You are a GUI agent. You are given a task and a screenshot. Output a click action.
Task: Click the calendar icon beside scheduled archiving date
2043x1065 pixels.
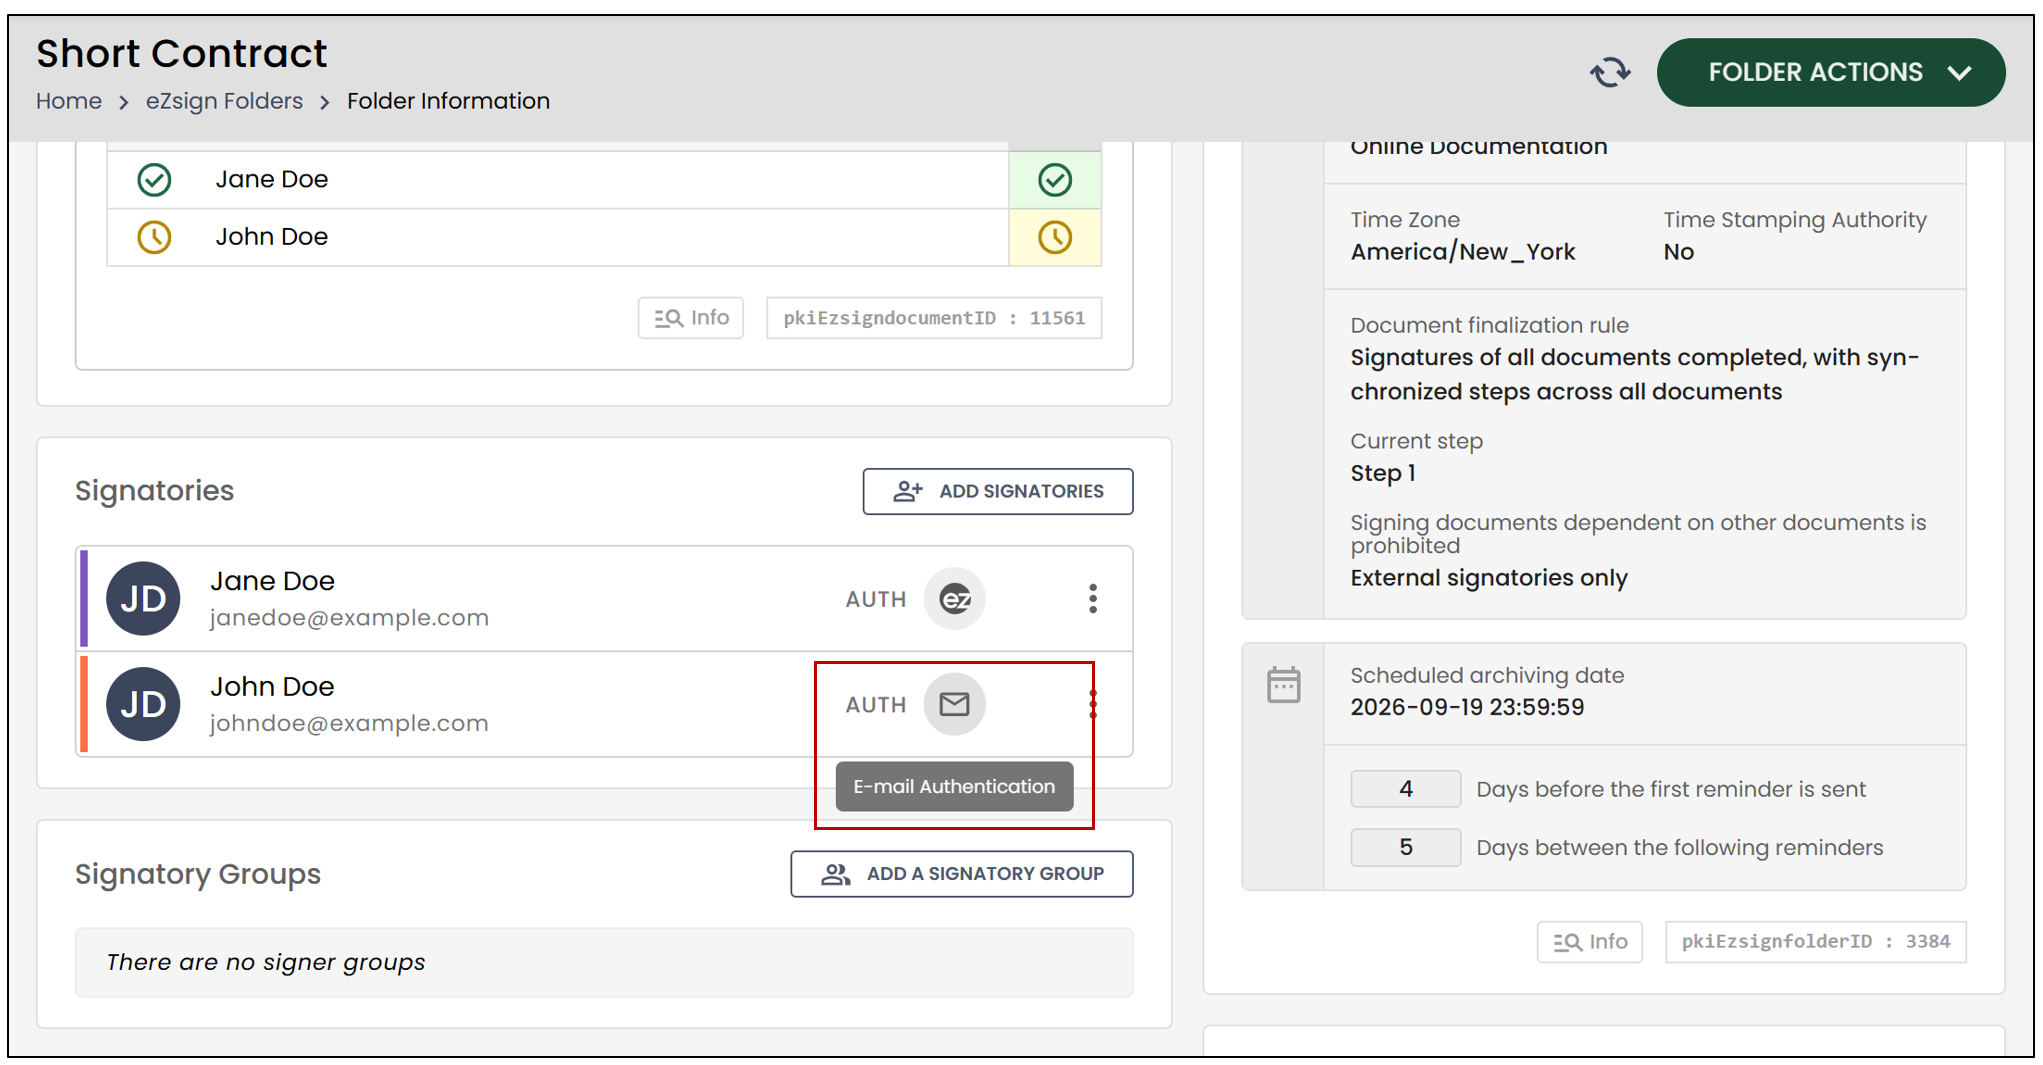click(1283, 685)
